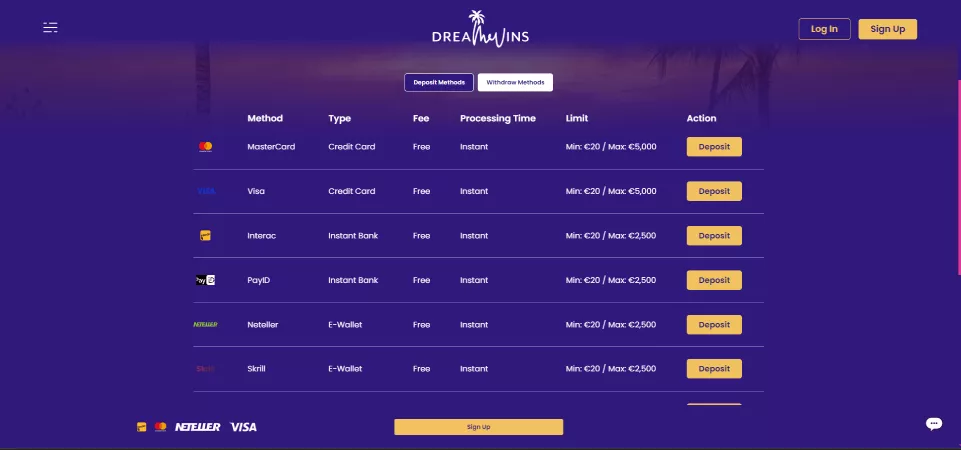This screenshot has width=961, height=450.
Task: Click the DreamWins palm tree logo
Action: (x=480, y=28)
